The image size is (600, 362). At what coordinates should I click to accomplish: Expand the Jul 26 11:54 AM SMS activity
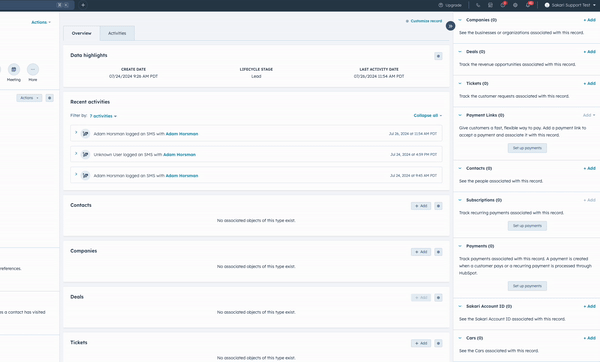[x=76, y=133]
